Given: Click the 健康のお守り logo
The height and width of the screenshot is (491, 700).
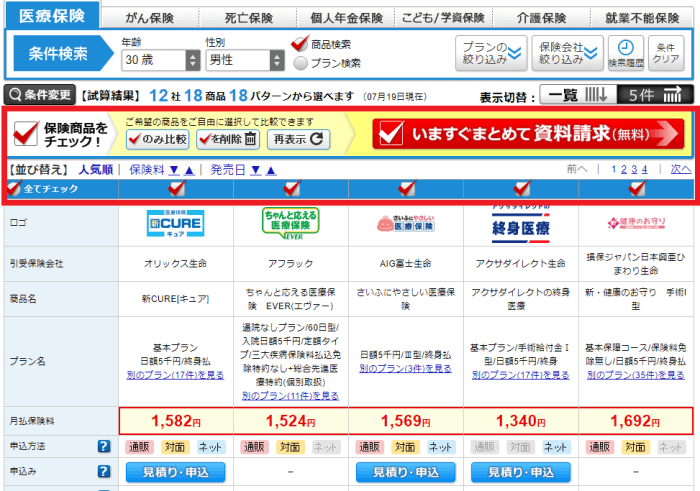Looking at the screenshot, I should pos(636,223).
